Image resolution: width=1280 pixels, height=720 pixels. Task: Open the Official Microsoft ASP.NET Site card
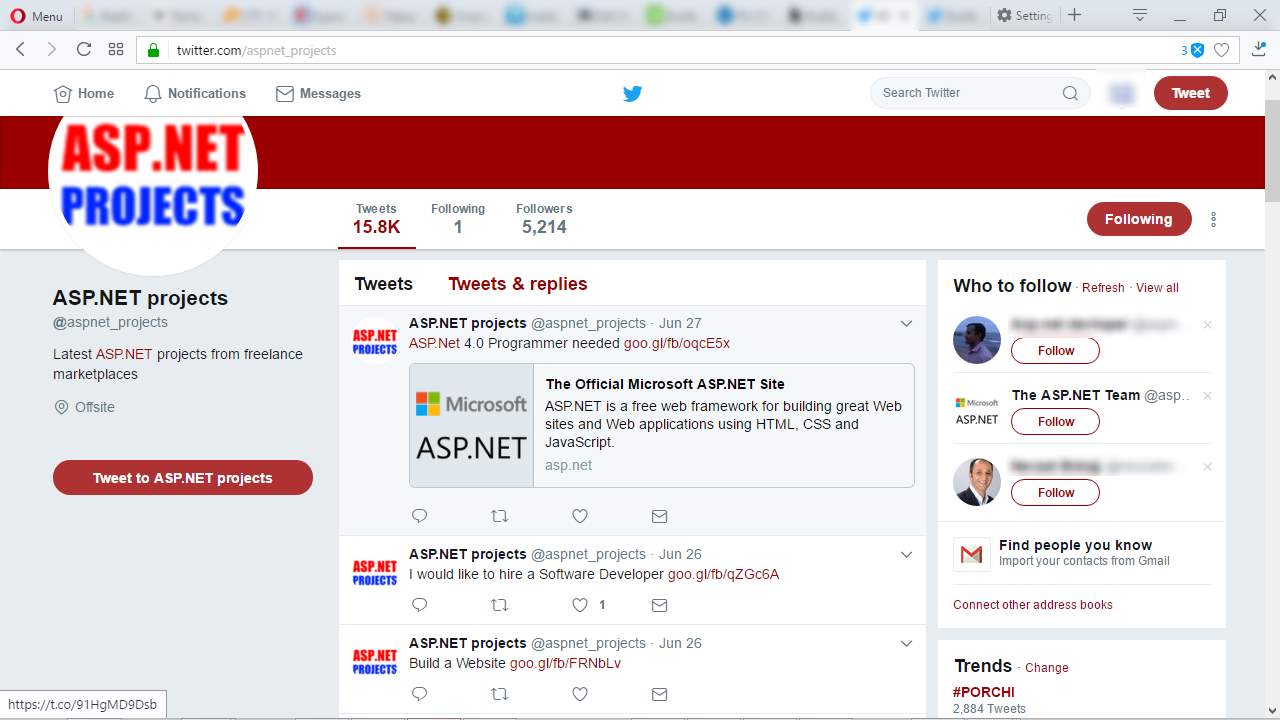click(661, 425)
